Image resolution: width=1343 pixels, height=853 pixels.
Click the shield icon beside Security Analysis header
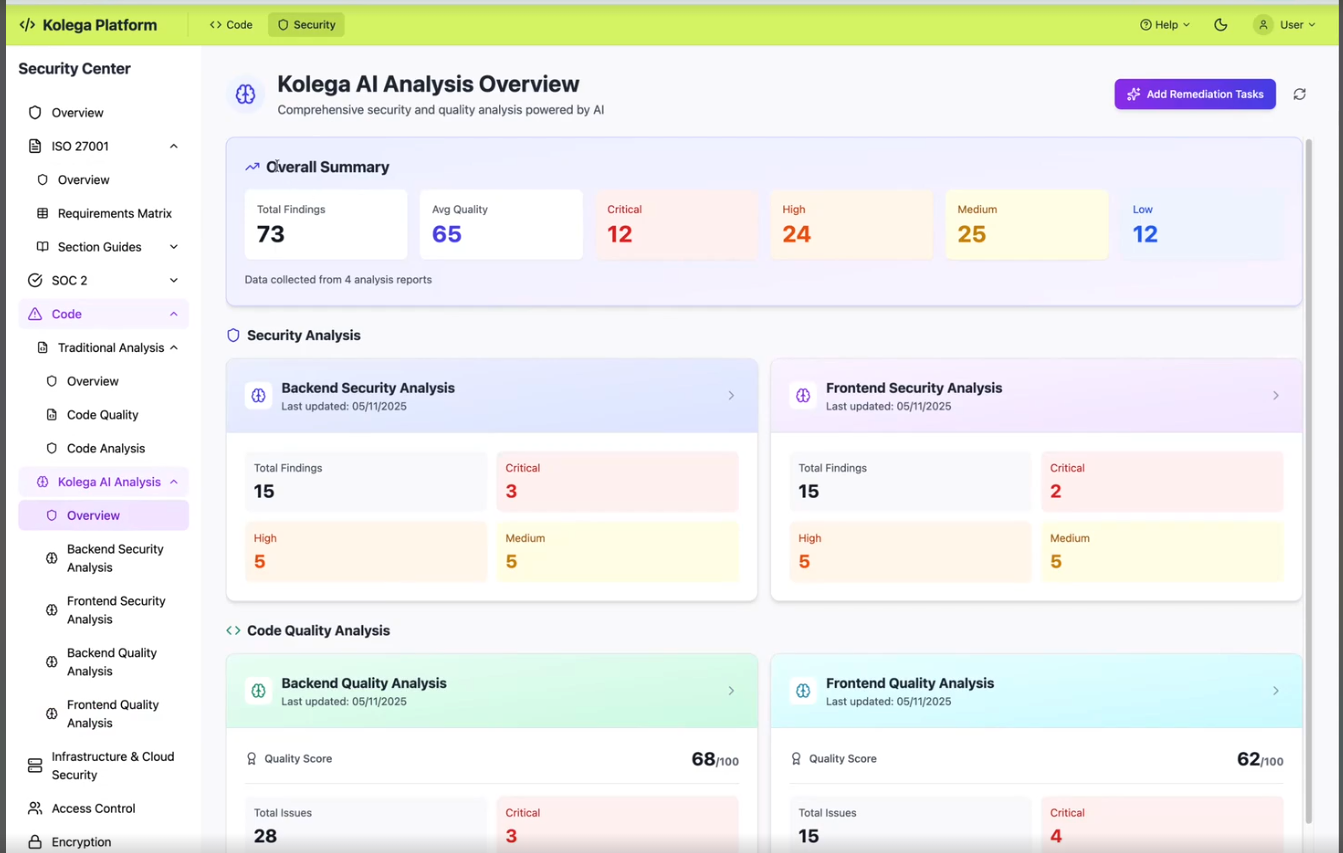pos(233,335)
